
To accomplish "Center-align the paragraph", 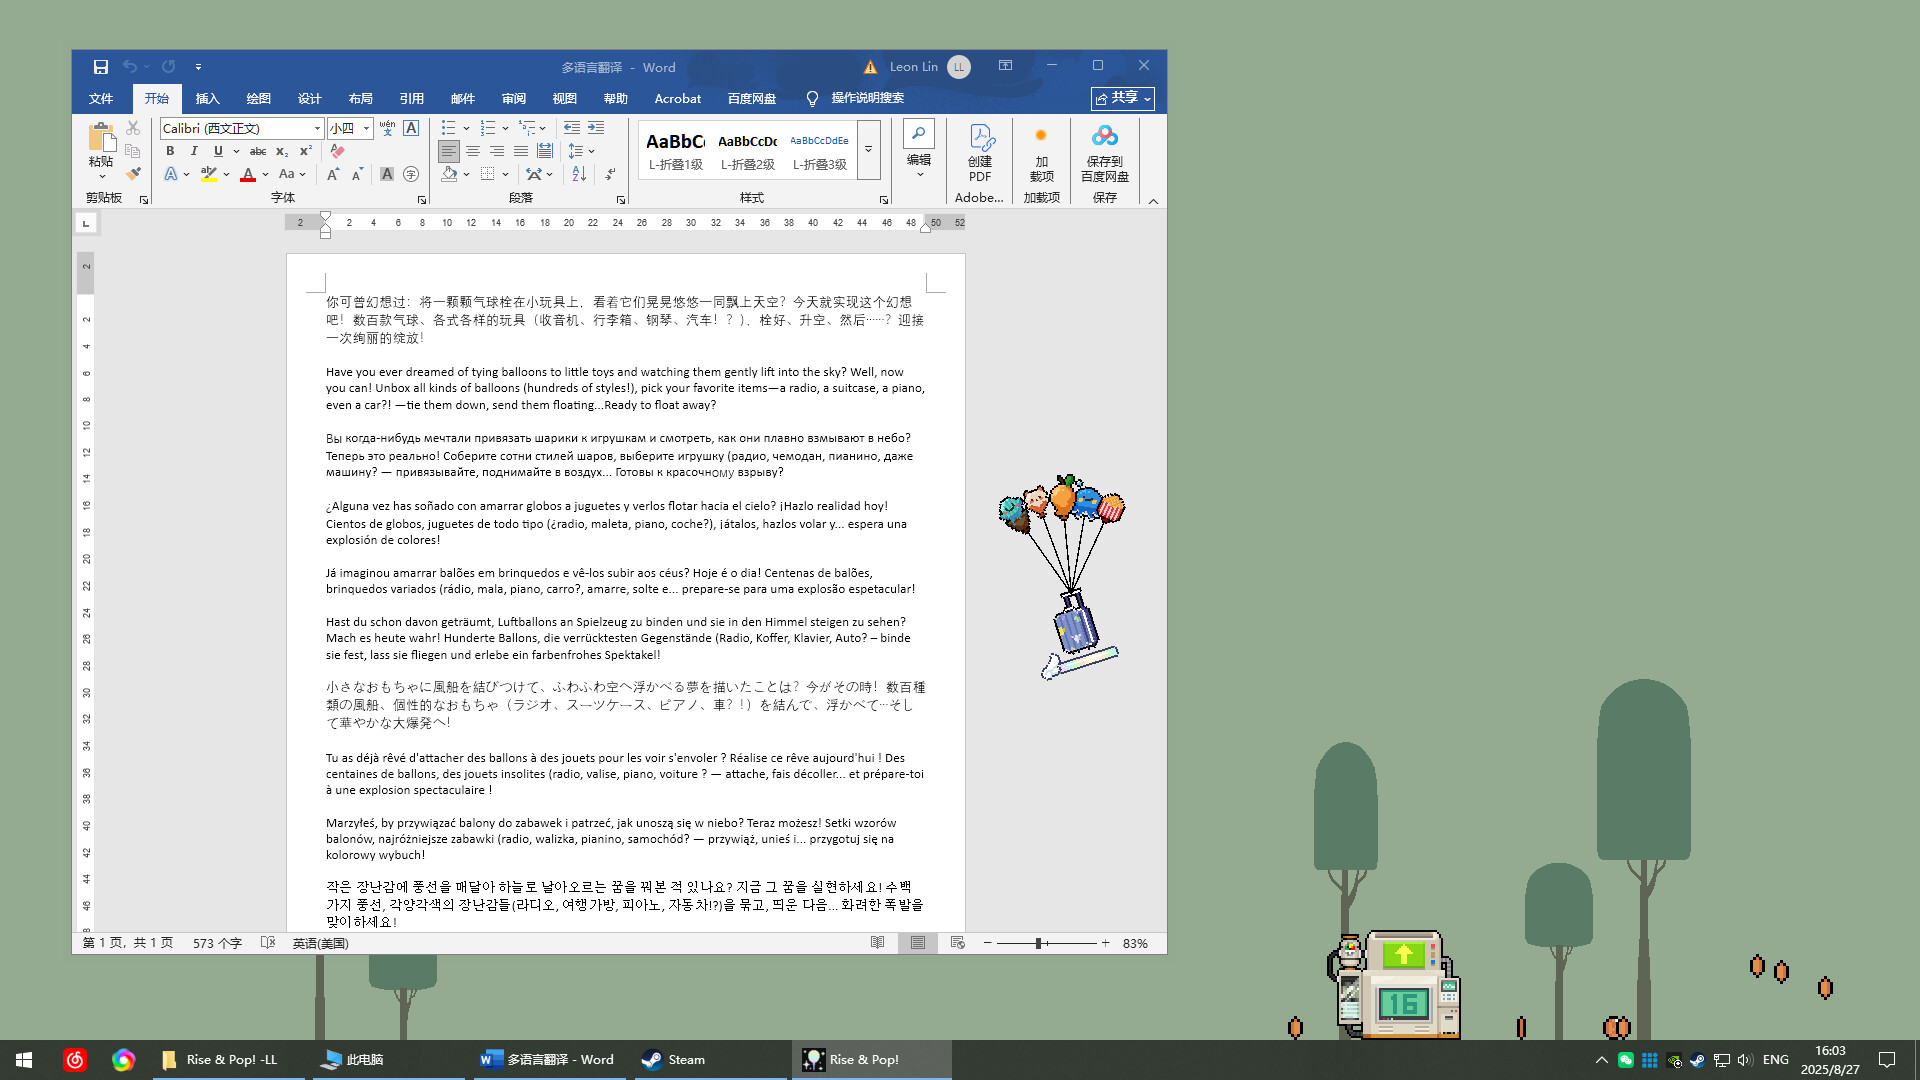I will [471, 151].
